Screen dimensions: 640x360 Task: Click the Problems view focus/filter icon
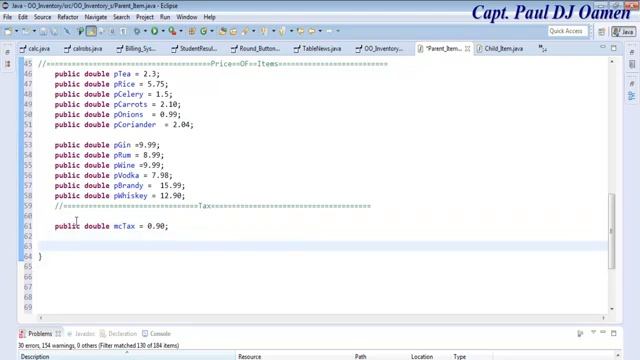[580, 333]
